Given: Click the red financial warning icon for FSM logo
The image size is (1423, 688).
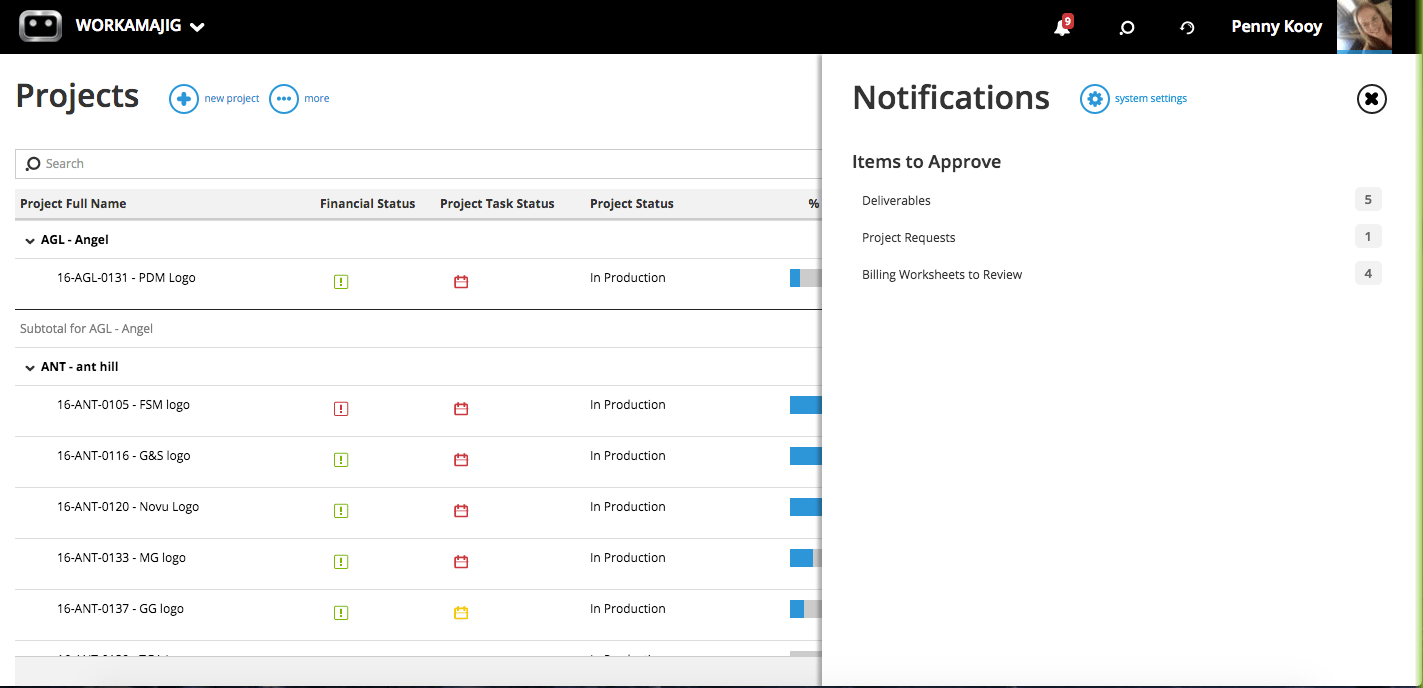Looking at the screenshot, I should click(341, 409).
